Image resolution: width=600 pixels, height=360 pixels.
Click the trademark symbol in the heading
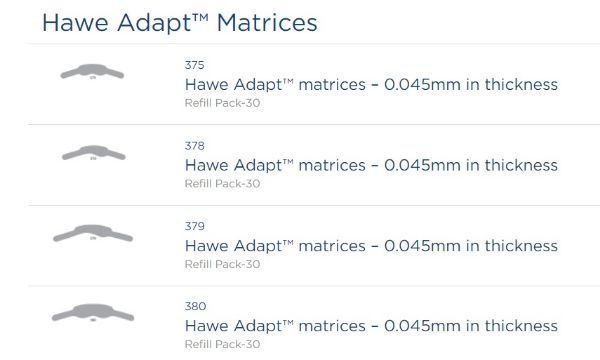point(200,17)
